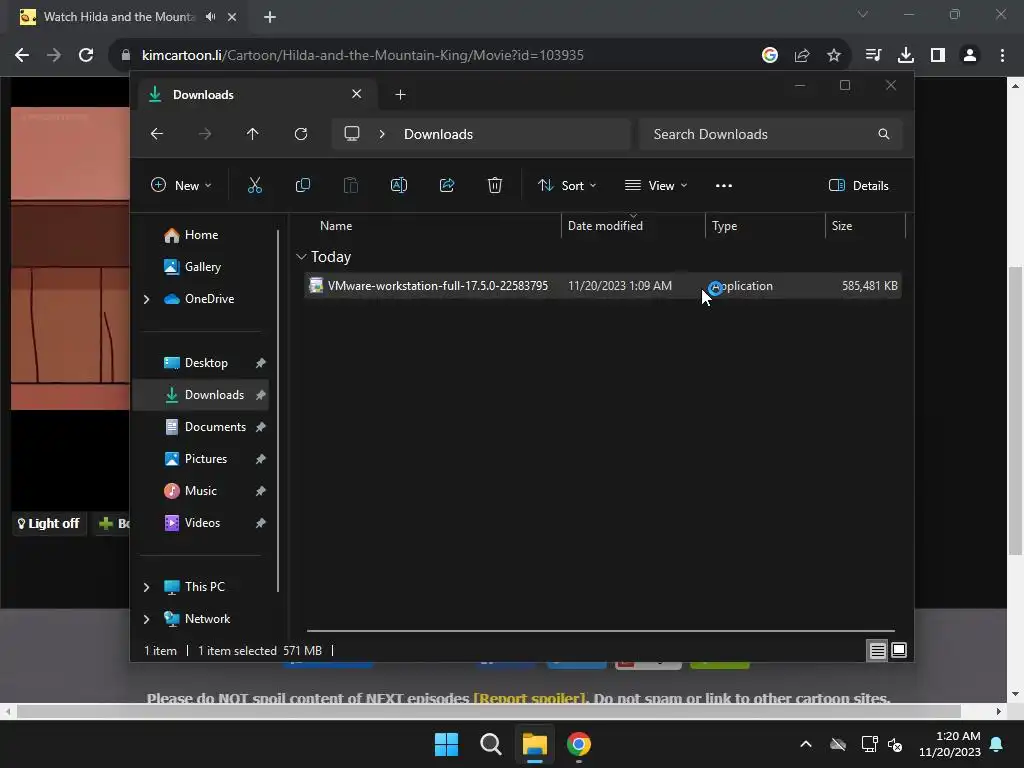Click the breadcrumb chevron before Downloads
This screenshot has height=768, width=1024.
click(x=382, y=134)
